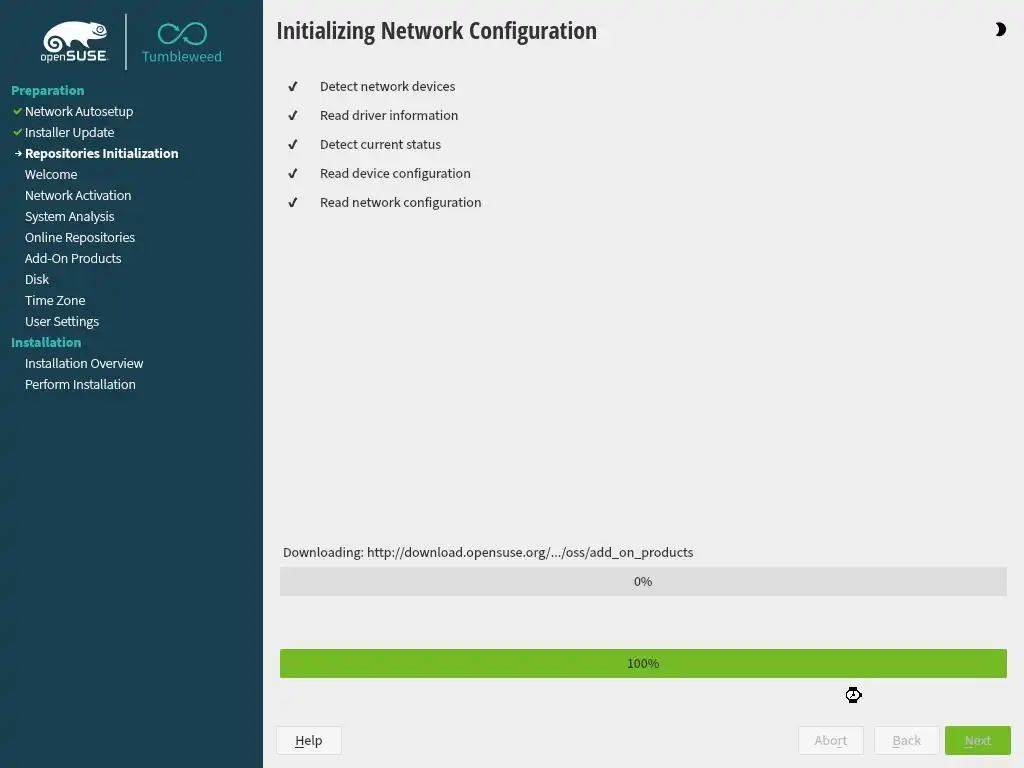Click the Tumbleweed infinity logo
Viewport: 1024px width, 768px height.
click(x=182, y=34)
